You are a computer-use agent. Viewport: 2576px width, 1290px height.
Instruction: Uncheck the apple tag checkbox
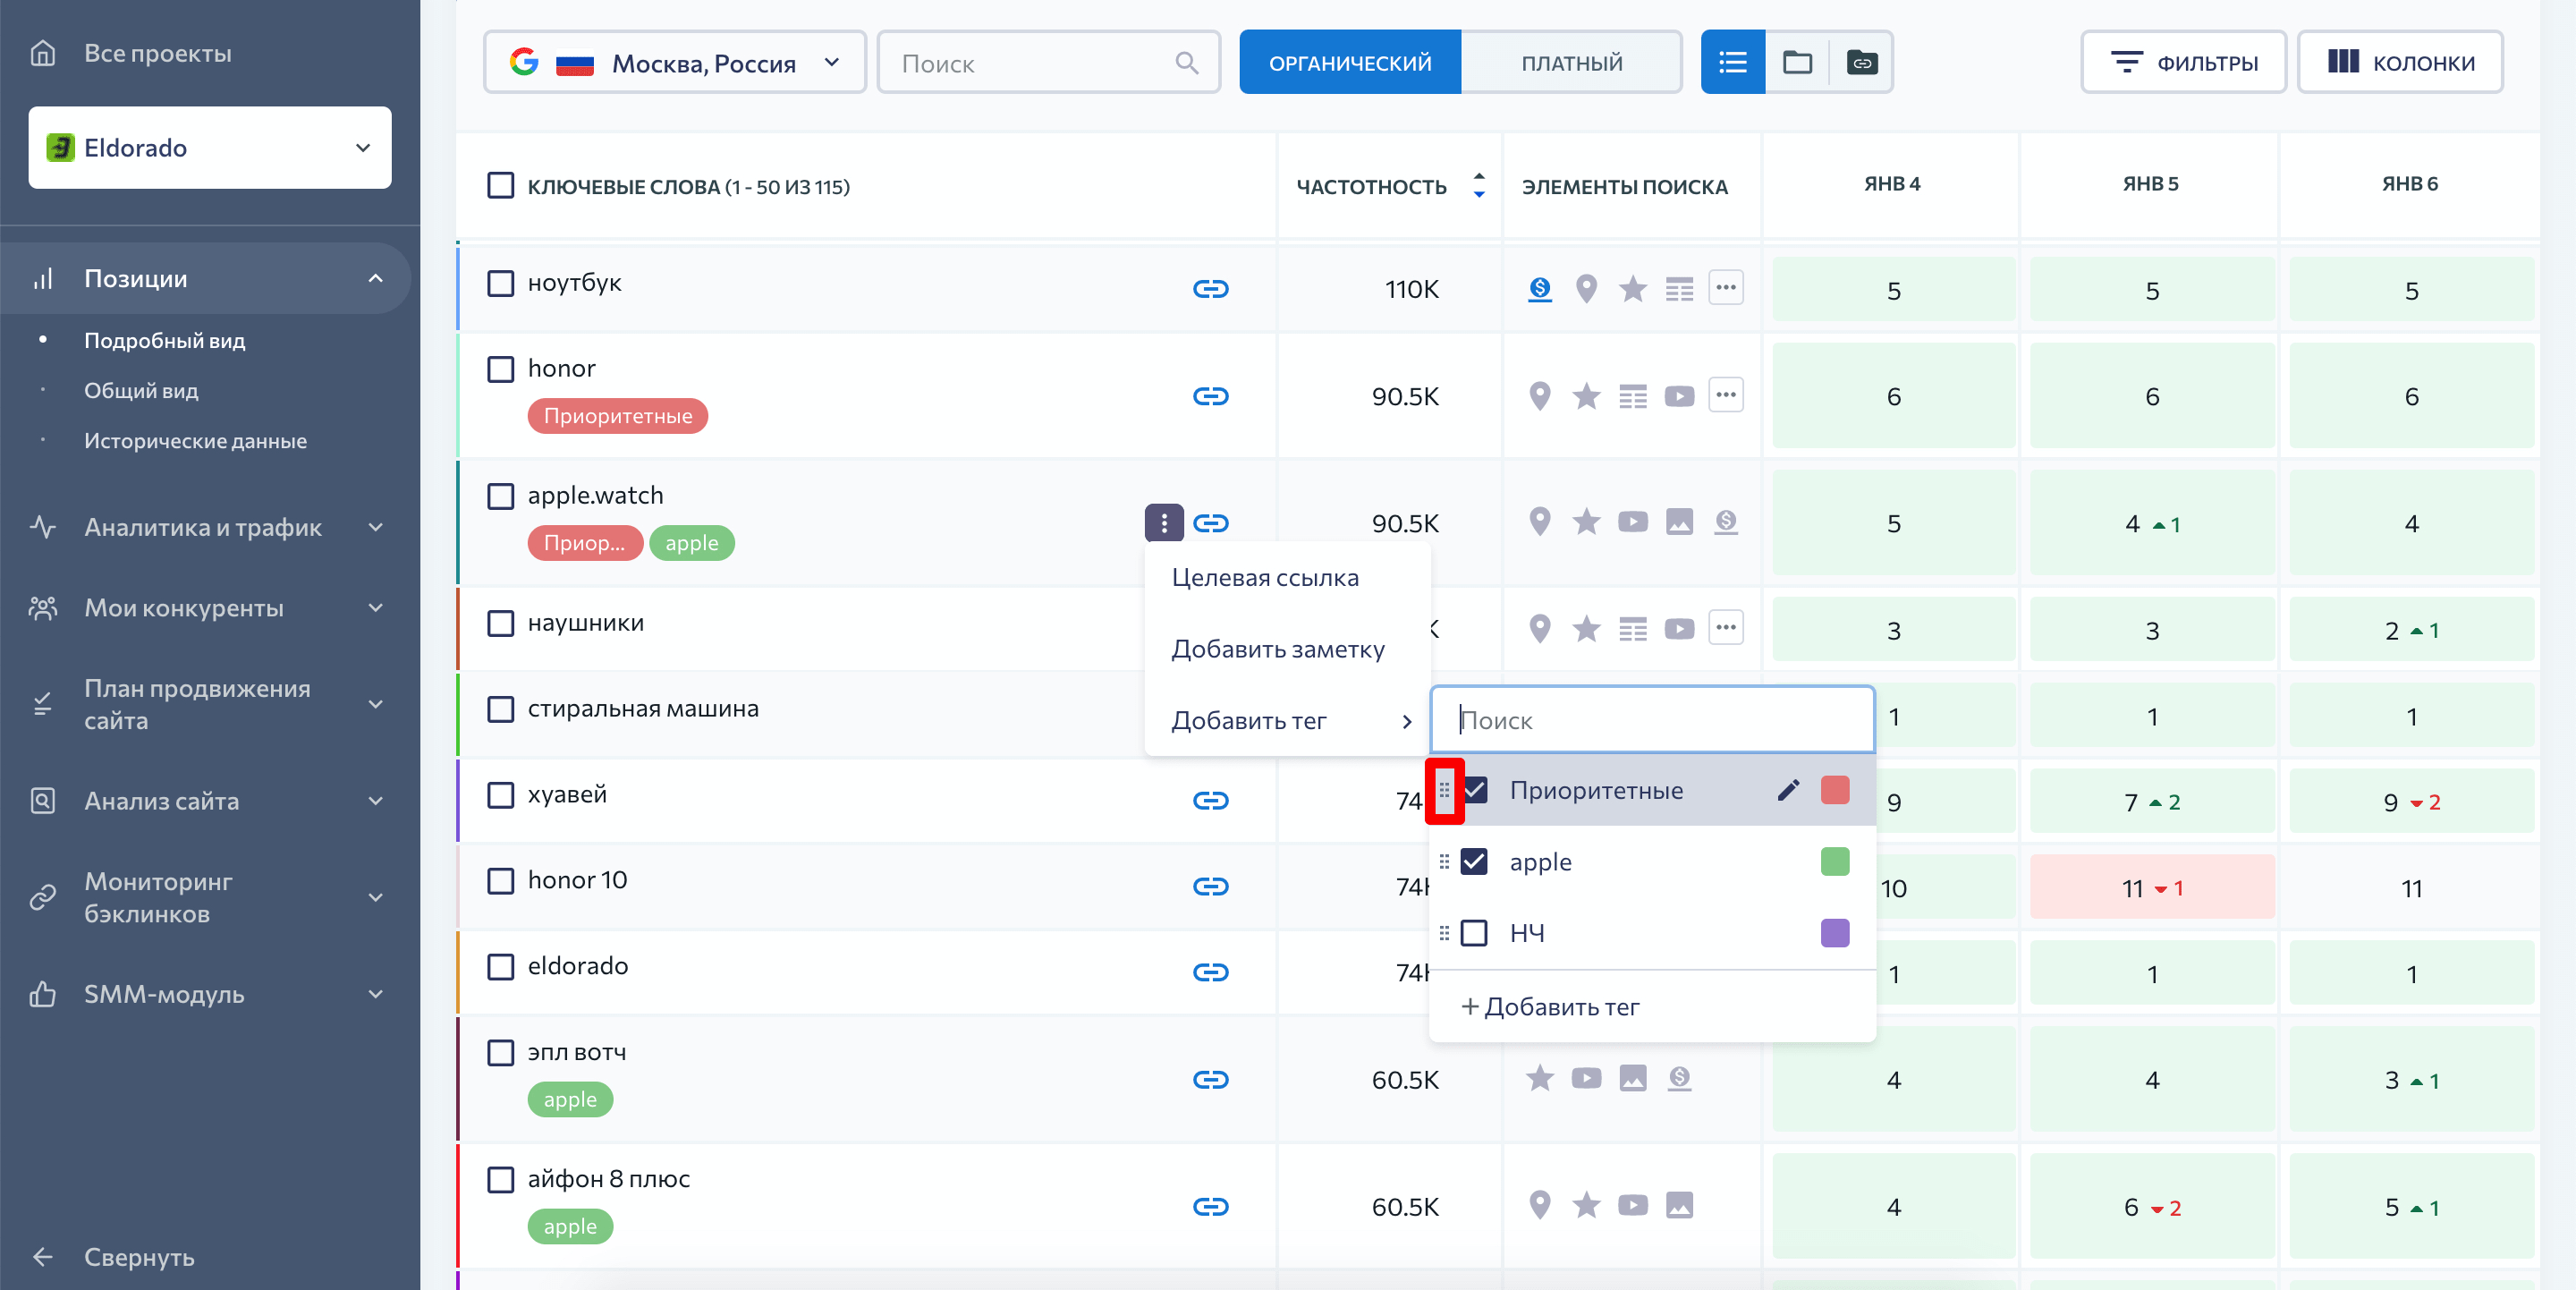point(1474,862)
